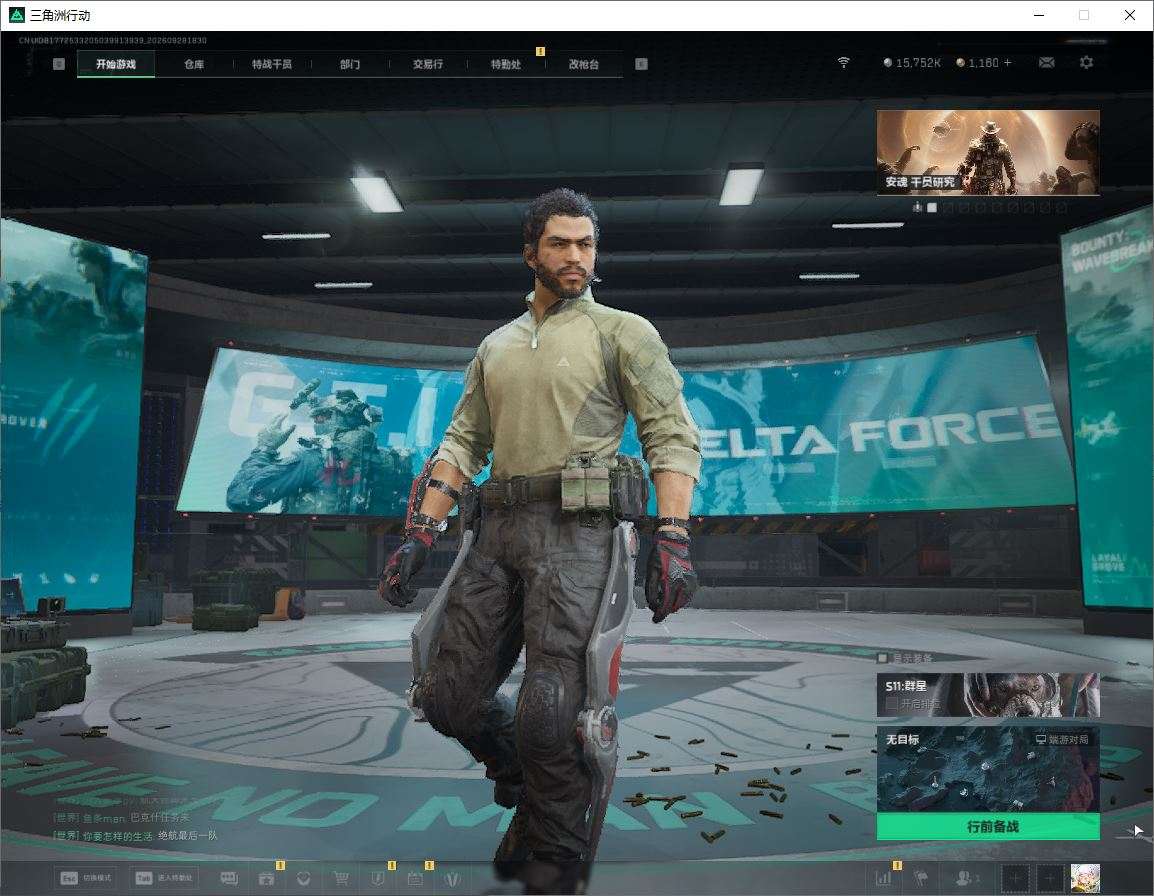Close the 三角洲行动 window
Screen dimensions: 1154x896
tap(1130, 15)
